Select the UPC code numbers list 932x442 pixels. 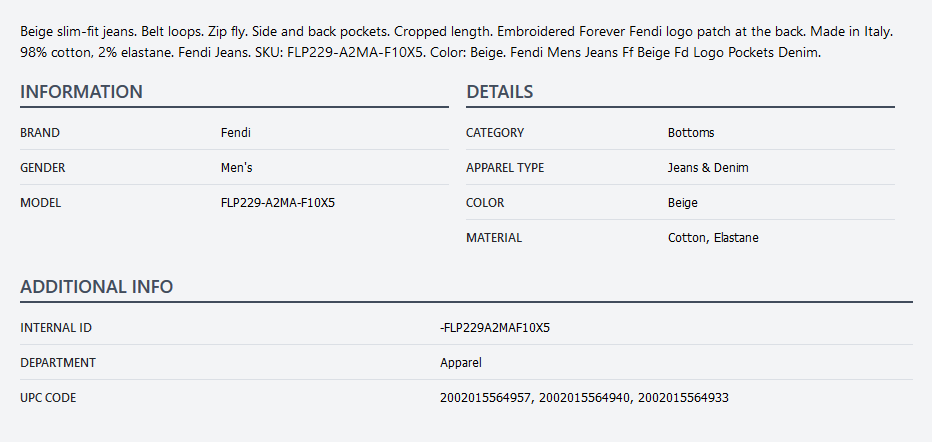click(x=584, y=398)
